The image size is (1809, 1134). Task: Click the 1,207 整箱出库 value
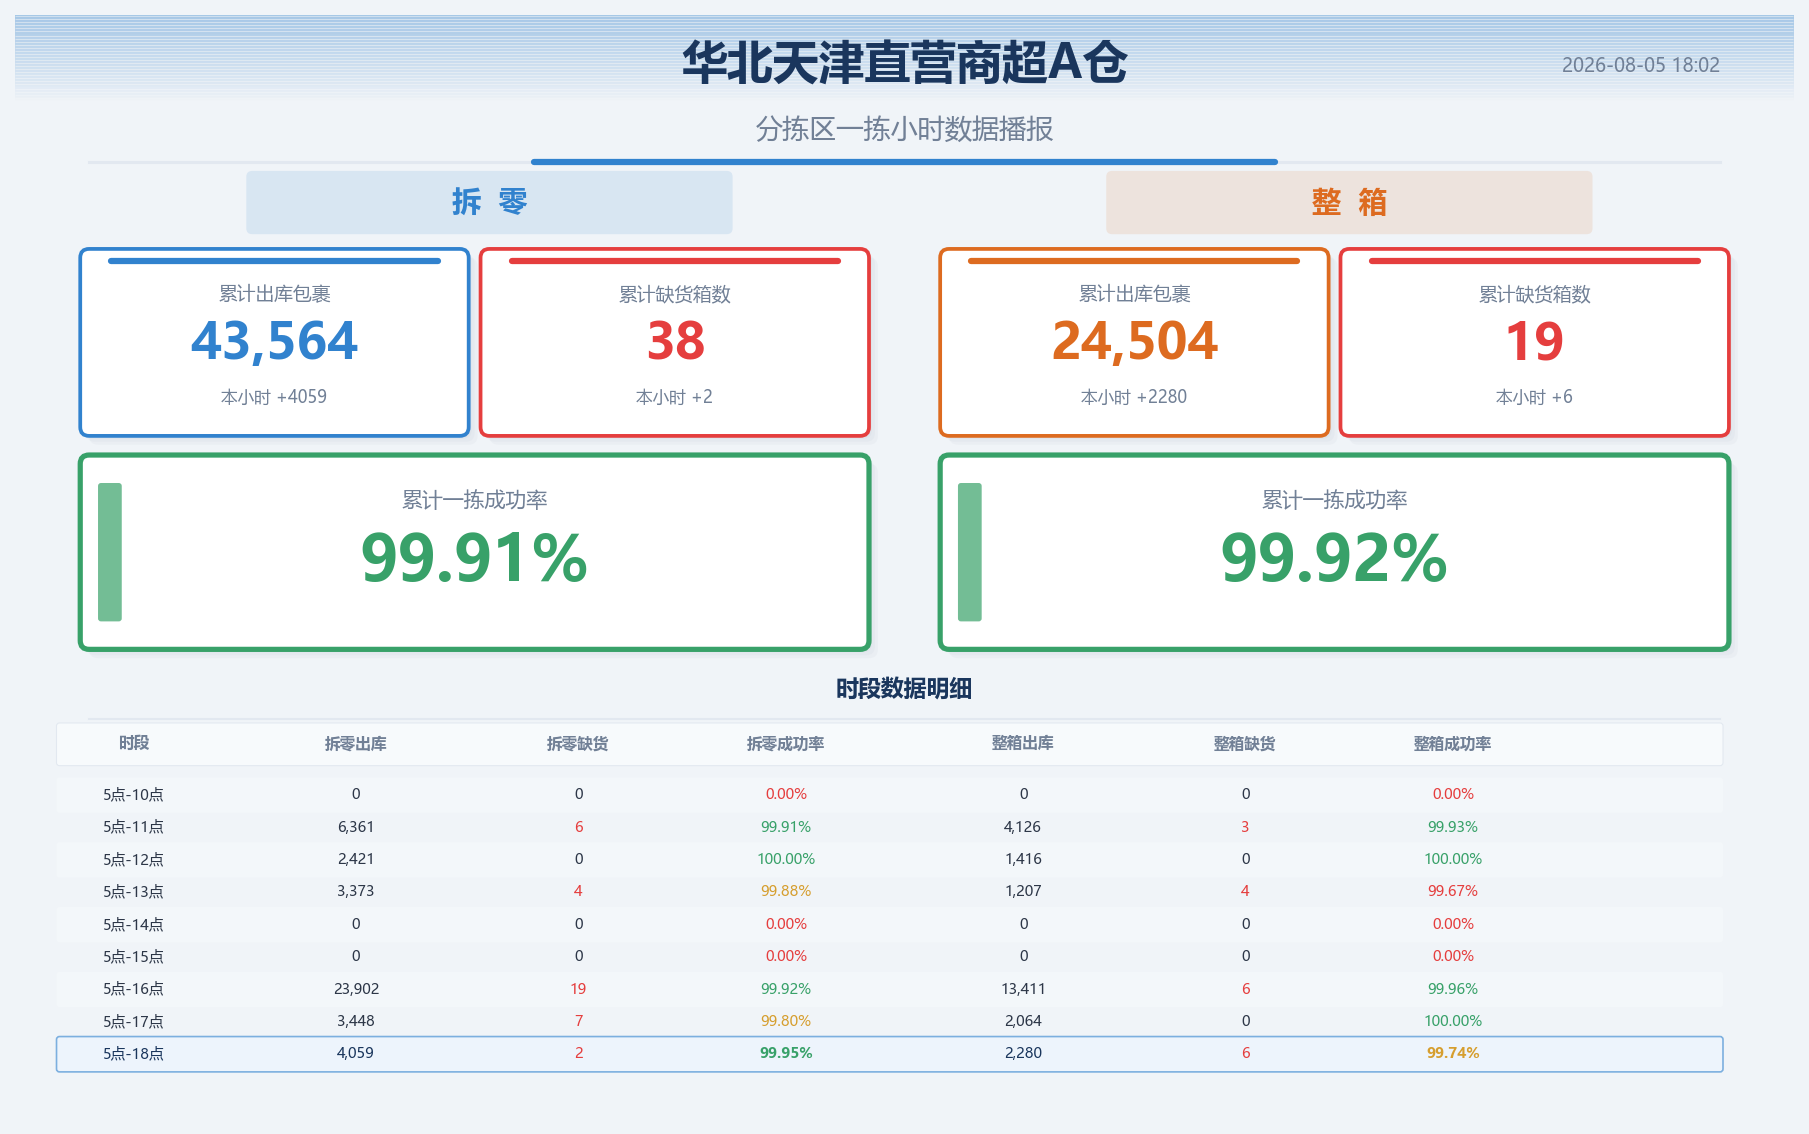click(x=1023, y=891)
